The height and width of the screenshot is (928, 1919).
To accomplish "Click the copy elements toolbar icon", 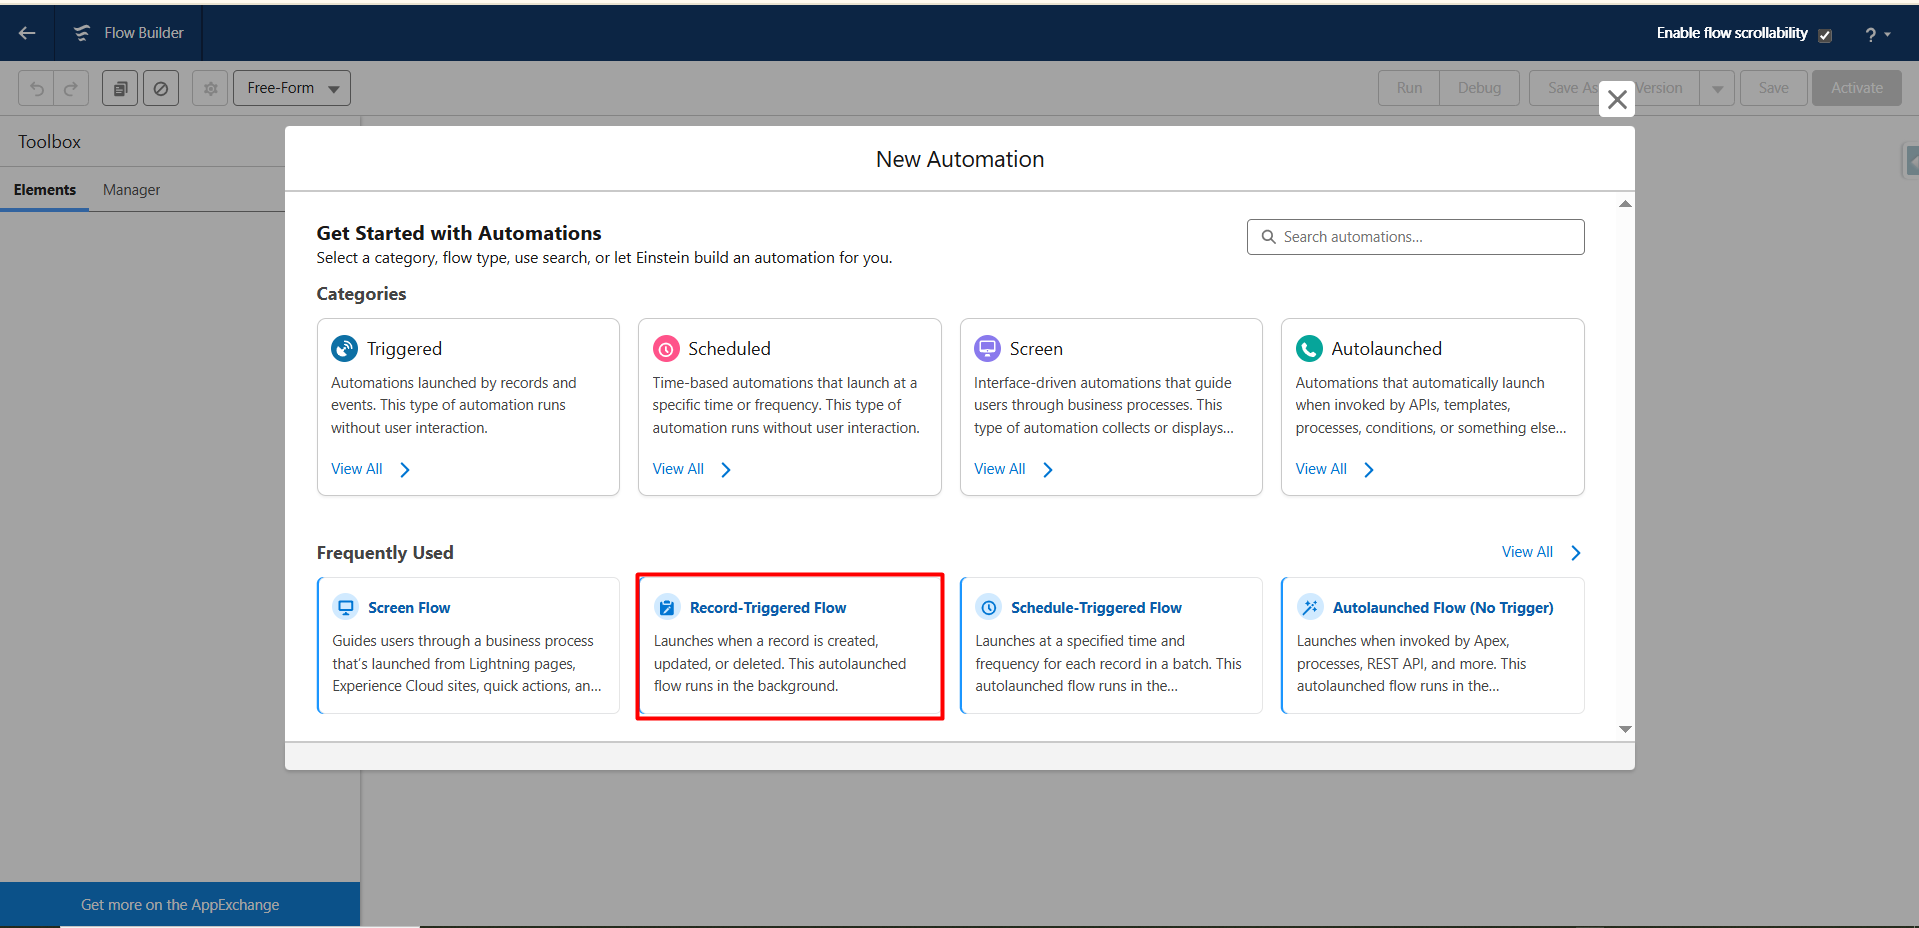I will click(x=120, y=88).
